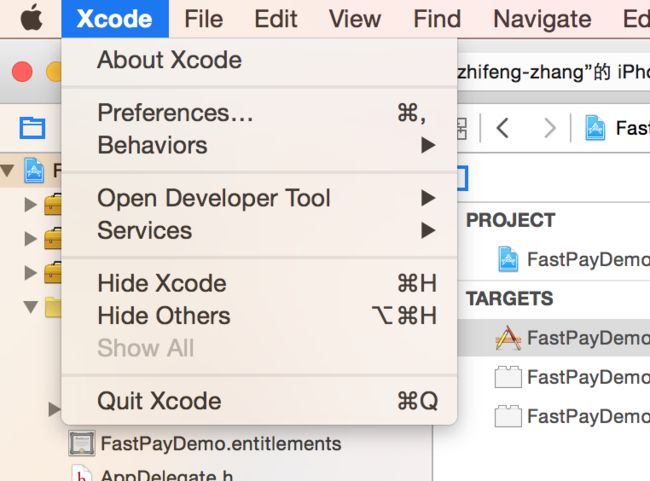Screen dimensions: 650x481
Task: Collapse the project root disclosure triangle
Action: coord(8,170)
